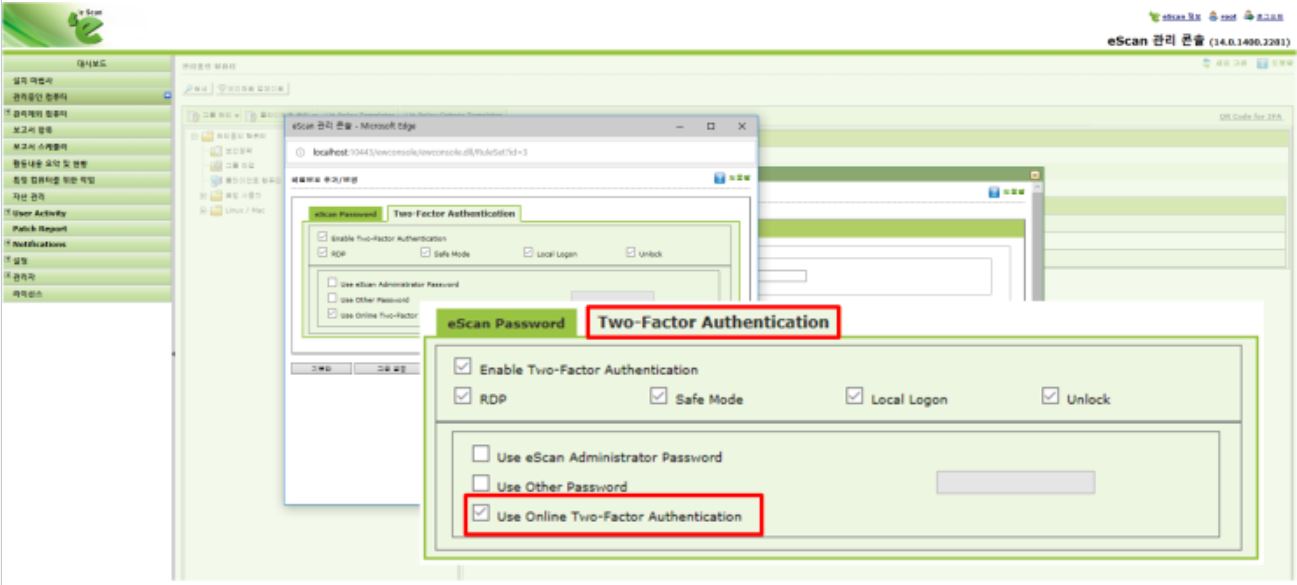
Task: Toggle Safe Mode checkbox in Edge popup
Action: coord(426,254)
